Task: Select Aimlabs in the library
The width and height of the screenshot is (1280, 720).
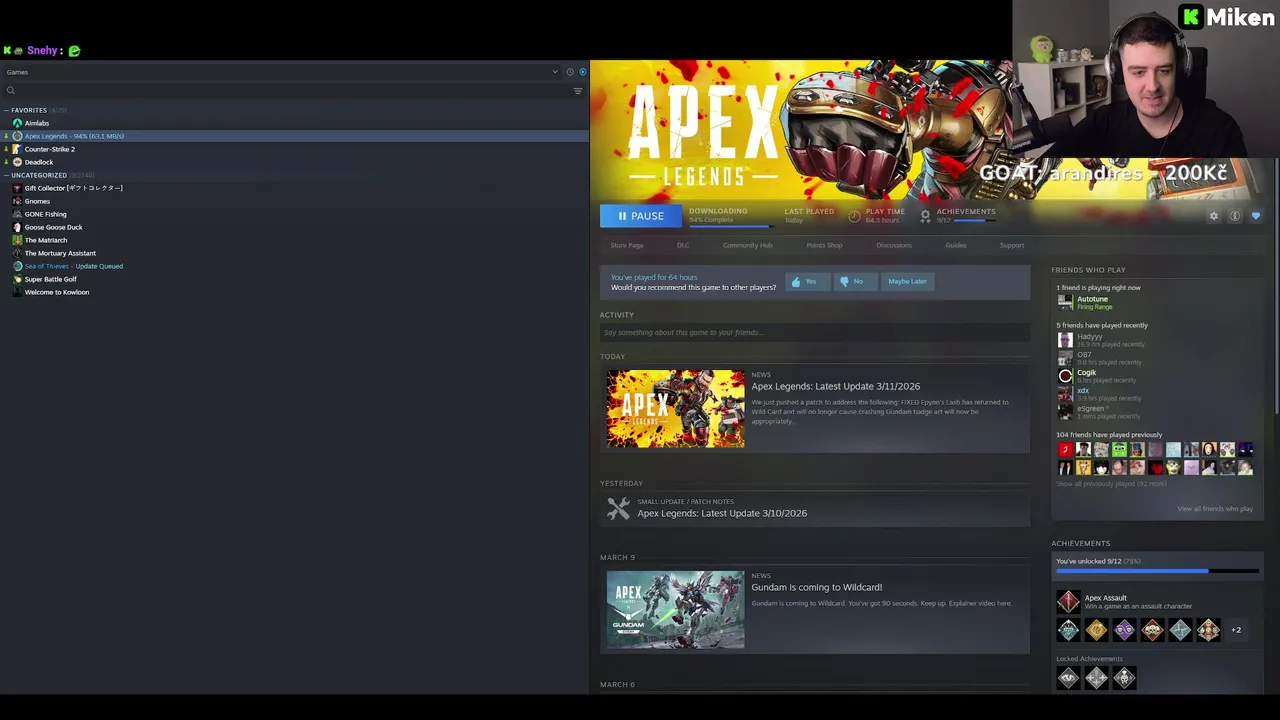Action: 37,123
